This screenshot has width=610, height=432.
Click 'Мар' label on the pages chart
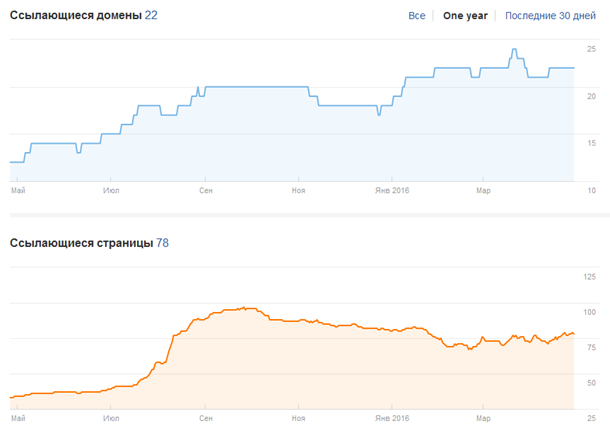click(483, 418)
